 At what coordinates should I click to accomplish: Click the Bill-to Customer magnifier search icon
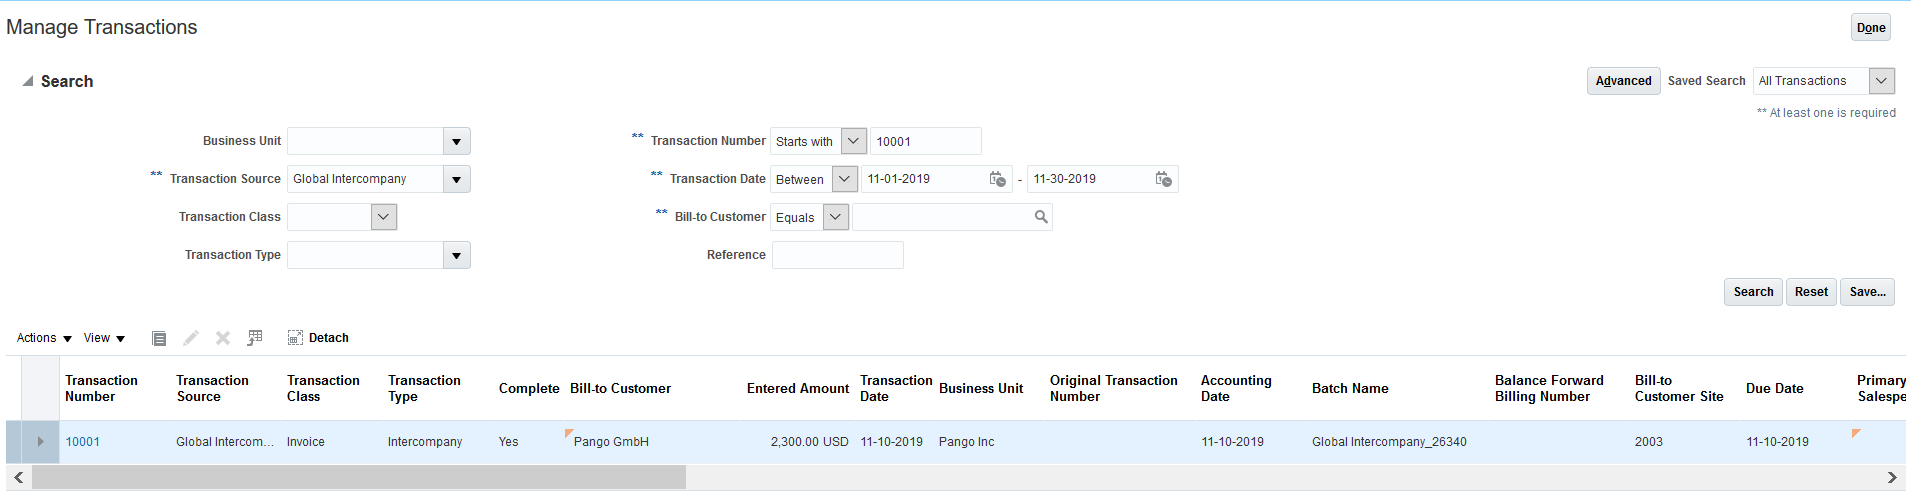pyautogui.click(x=1041, y=217)
